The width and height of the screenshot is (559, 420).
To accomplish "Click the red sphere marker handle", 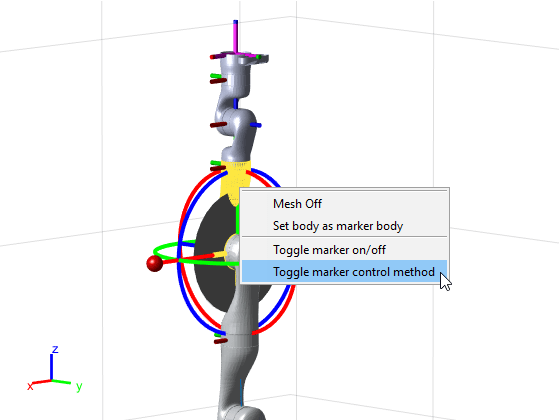I will pyautogui.click(x=155, y=263).
